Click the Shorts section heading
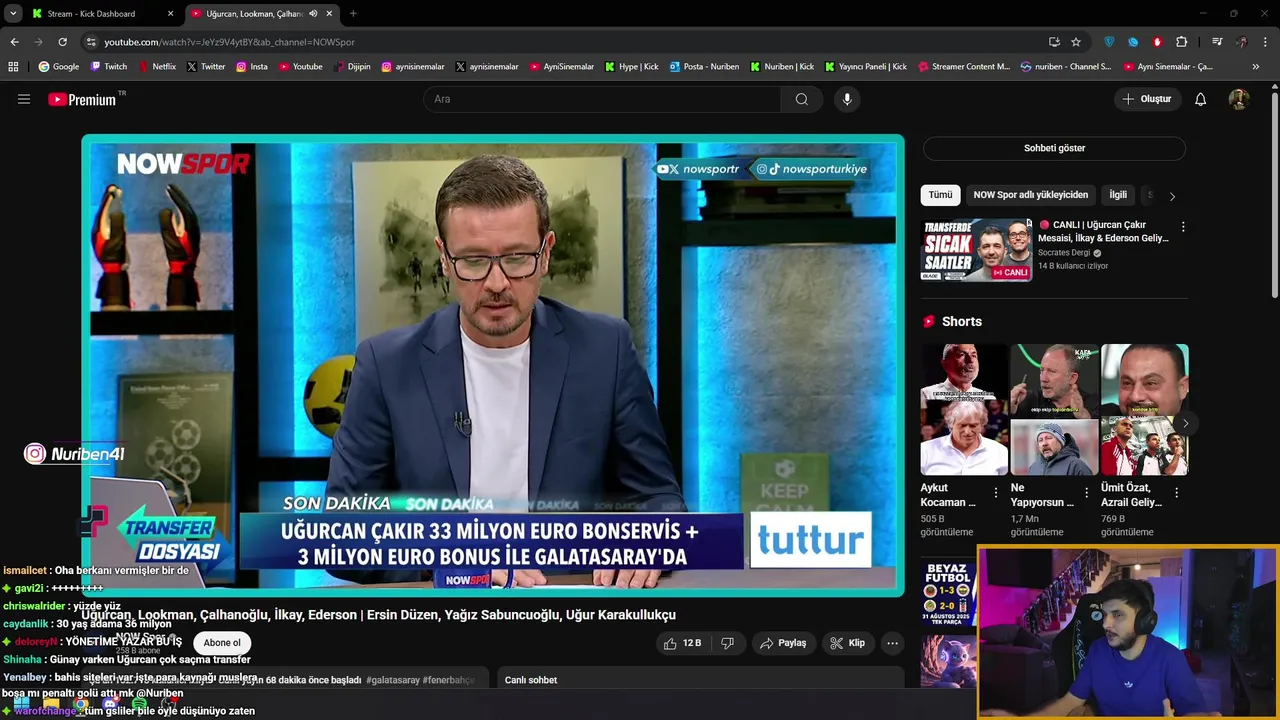Screen dimensions: 1280x720 (962, 321)
